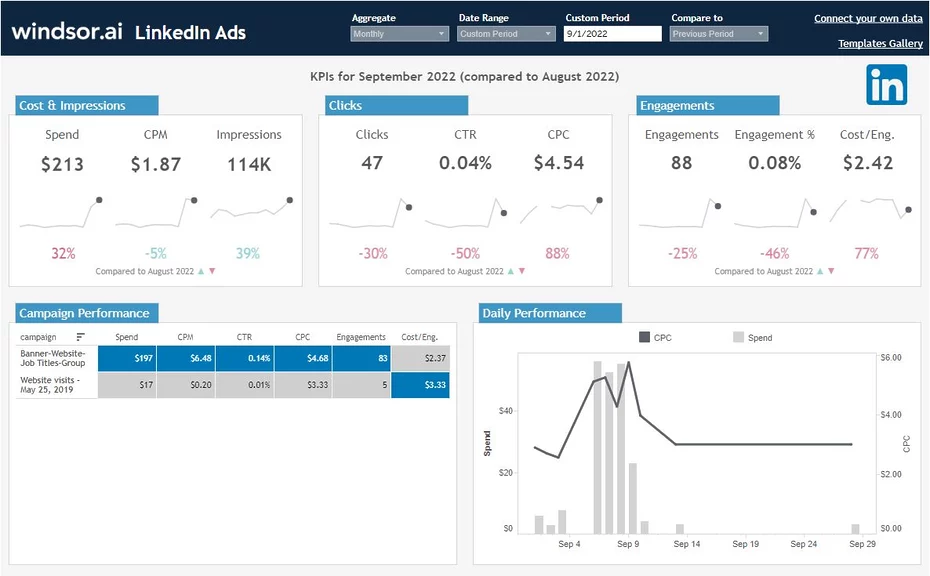Click the red down triangle under Engagements panel
Image resolution: width=930 pixels, height=576 pixels.
(x=831, y=271)
